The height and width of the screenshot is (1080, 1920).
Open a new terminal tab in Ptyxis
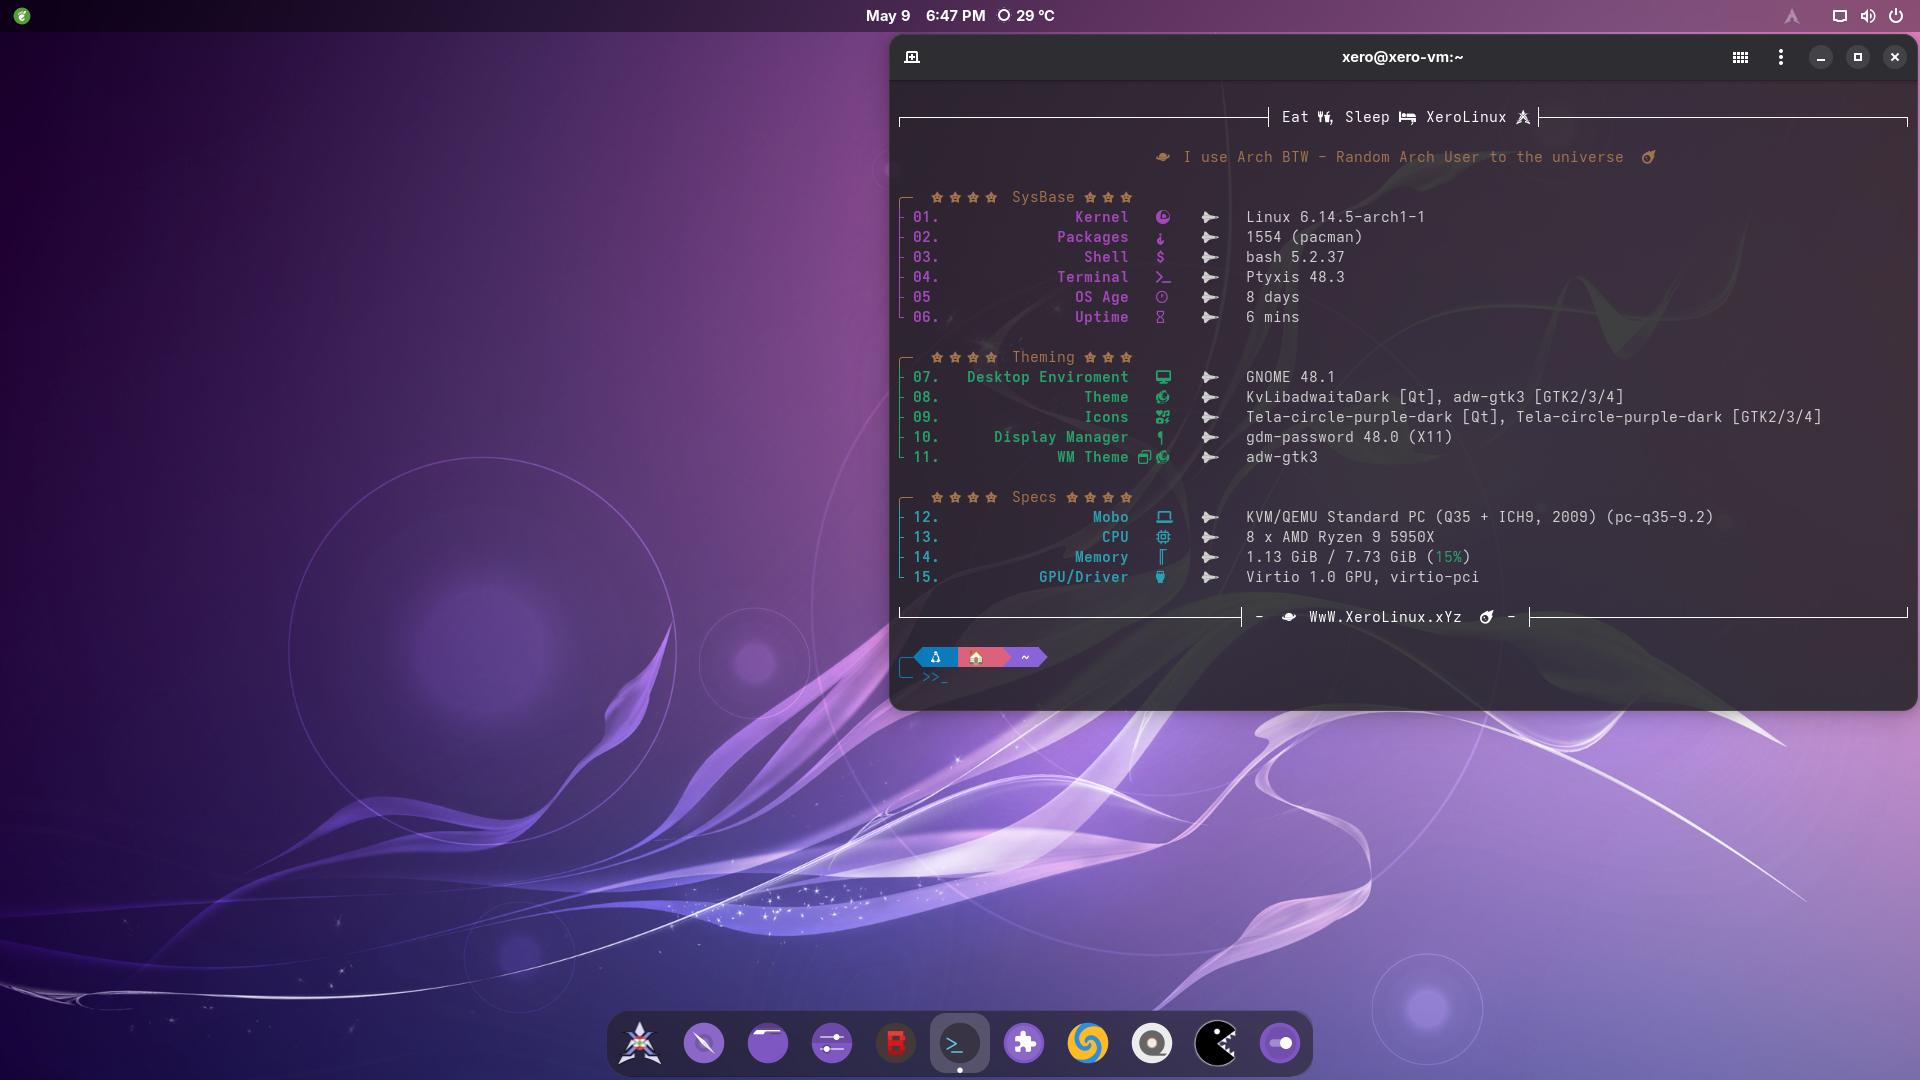pos(912,57)
